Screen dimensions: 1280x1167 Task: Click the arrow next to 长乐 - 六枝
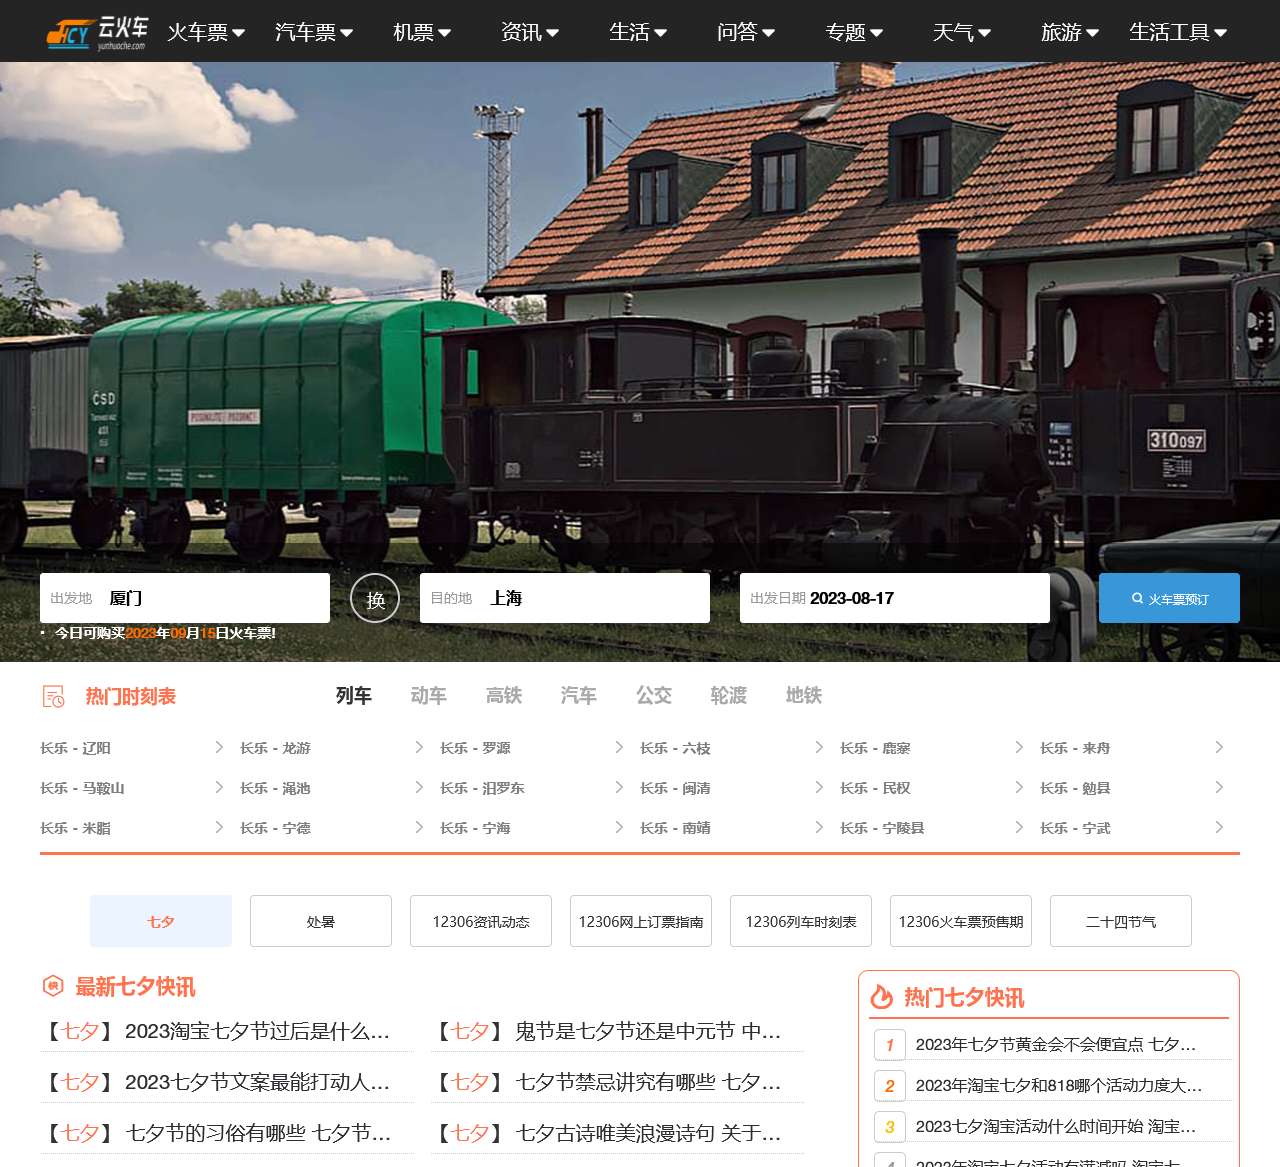point(819,747)
